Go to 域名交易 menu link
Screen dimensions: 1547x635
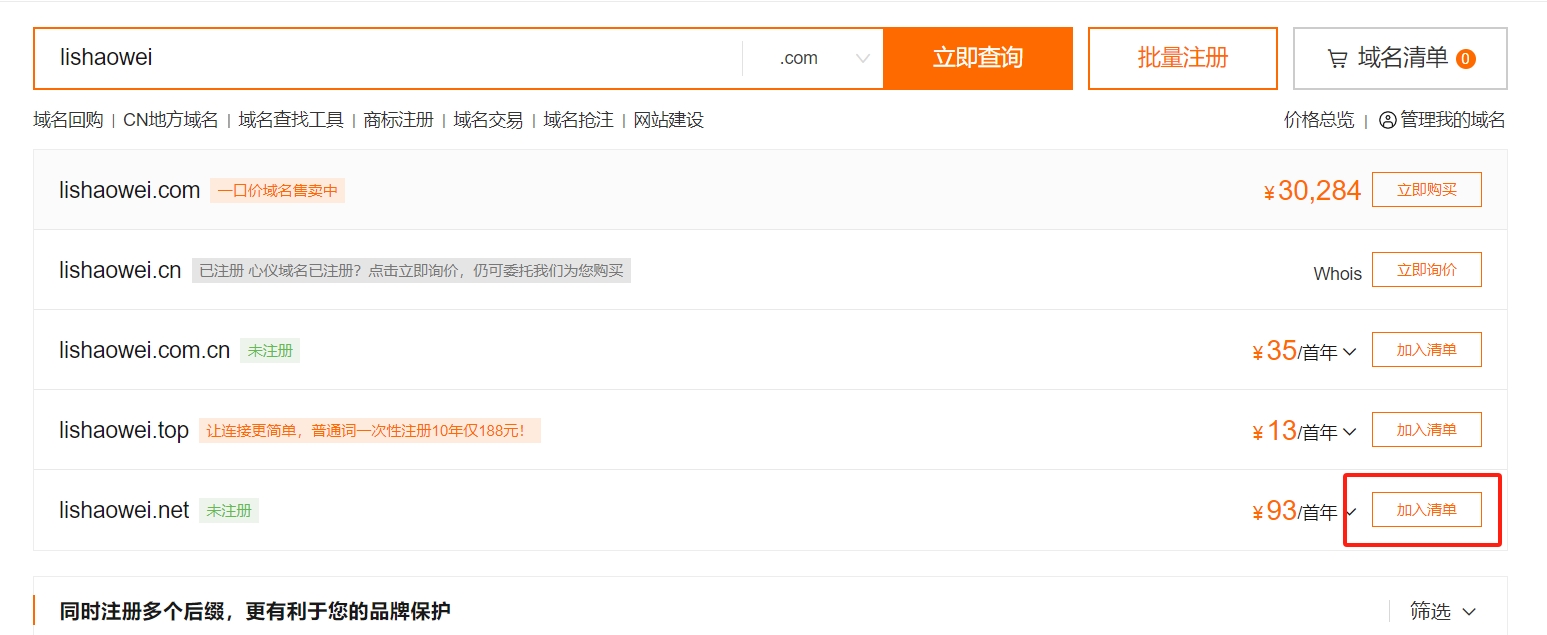[488, 120]
